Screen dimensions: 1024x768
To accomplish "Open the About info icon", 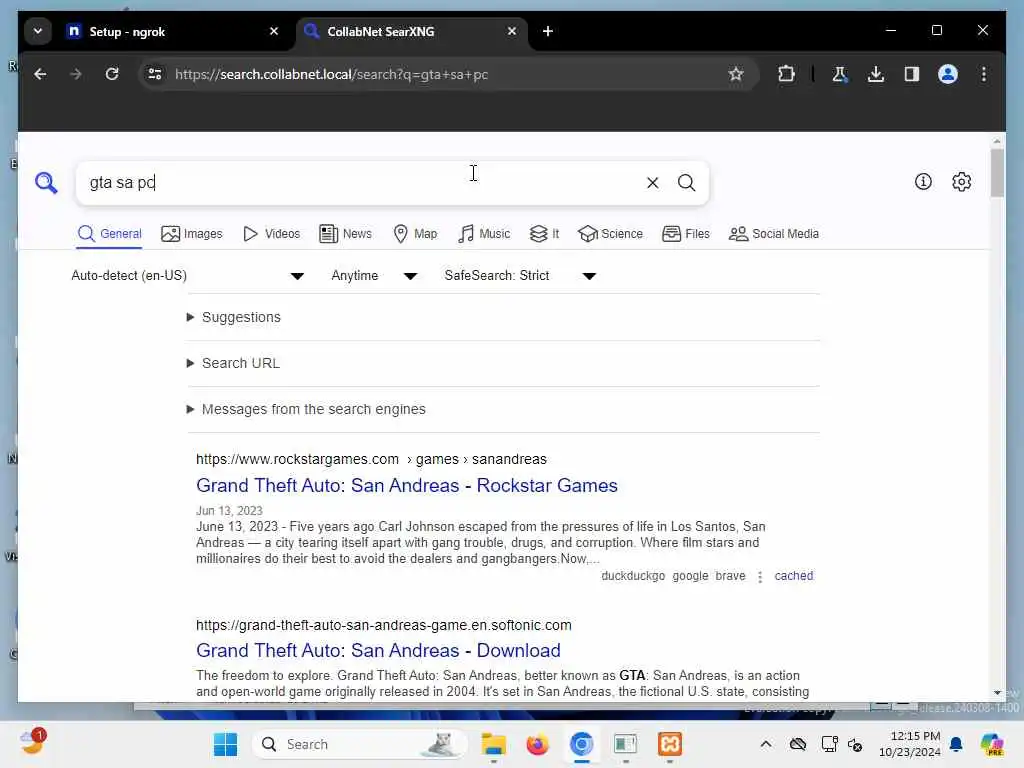I will (x=923, y=182).
